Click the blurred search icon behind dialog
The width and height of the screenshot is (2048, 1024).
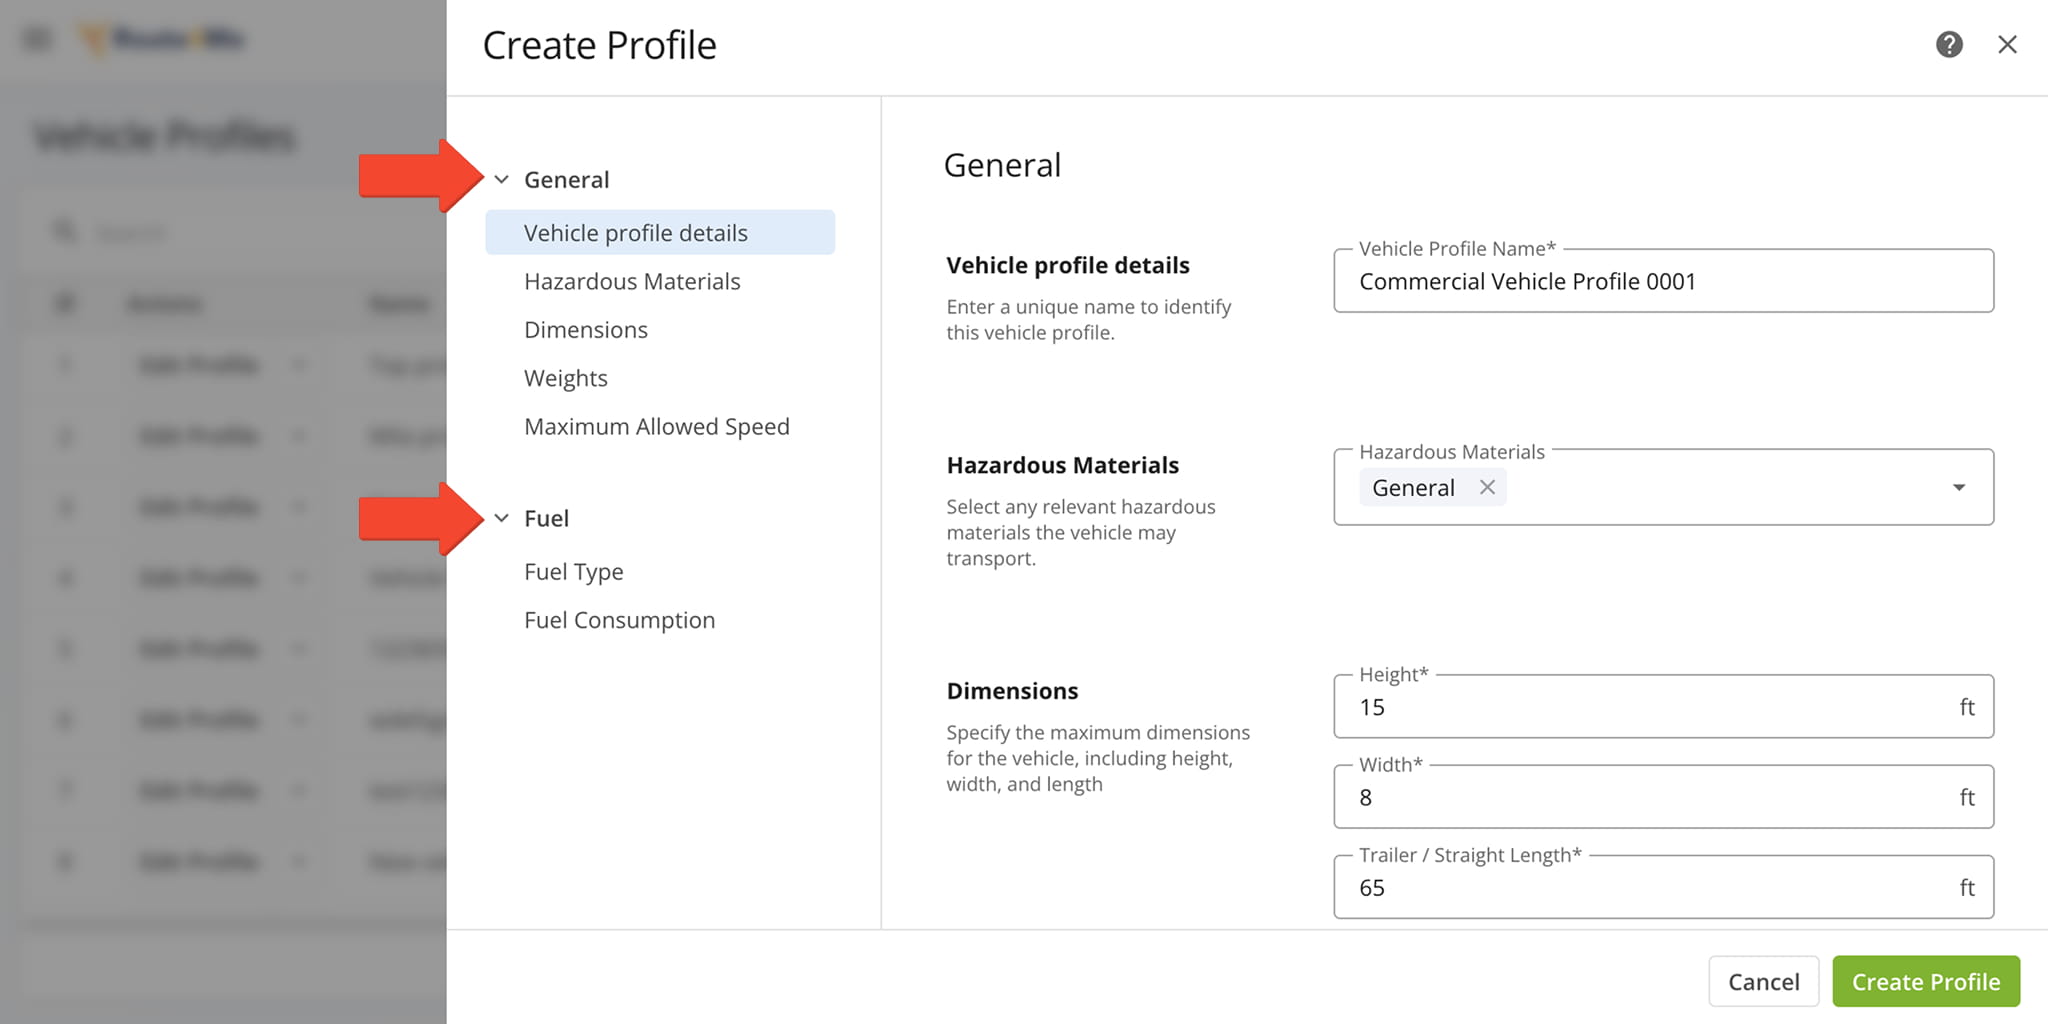[x=65, y=232]
